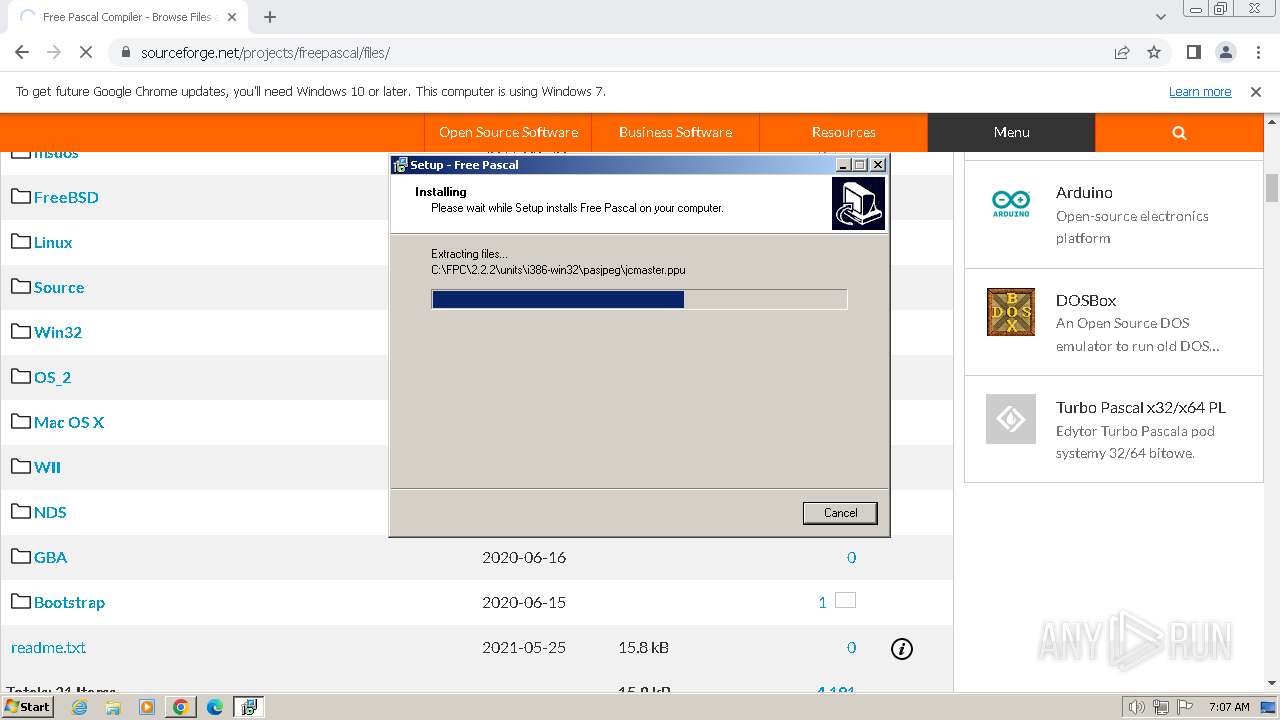
Task: Open the FreeBSD folder
Action: coord(66,197)
